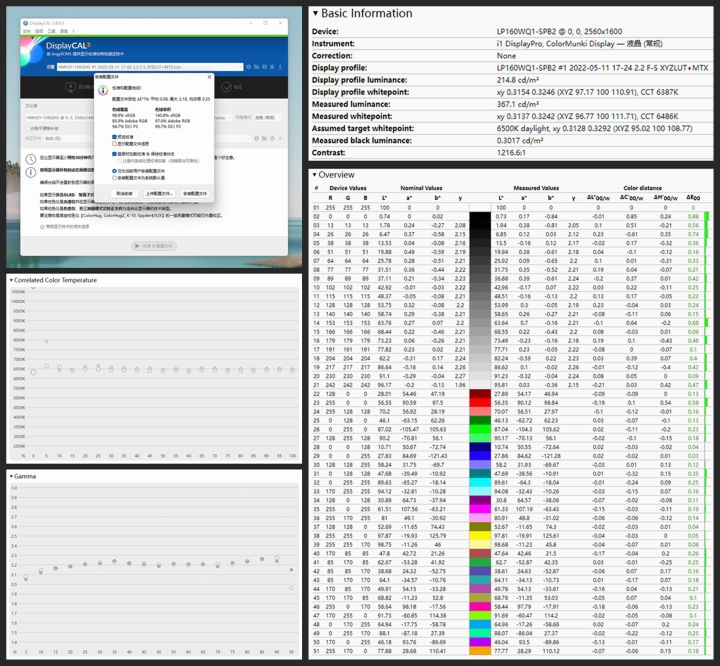The width and height of the screenshot is (720, 666).
Task: Toggle the 预览校准 preview calibration checkbox
Action: [x=114, y=137]
